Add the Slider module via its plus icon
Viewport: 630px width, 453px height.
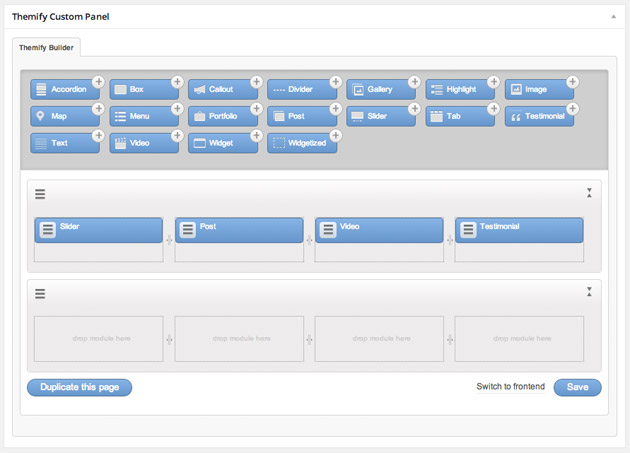point(415,109)
